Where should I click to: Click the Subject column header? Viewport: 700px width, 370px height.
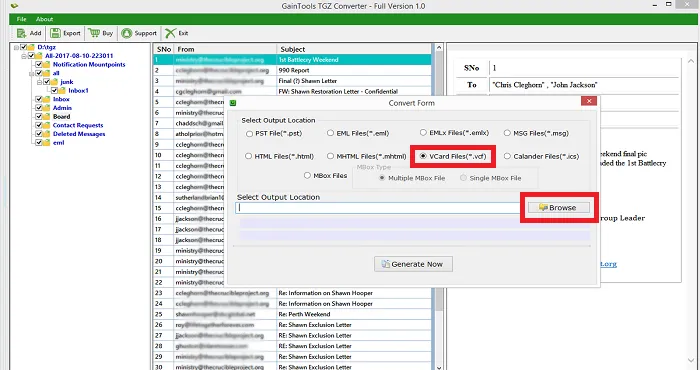coord(354,49)
